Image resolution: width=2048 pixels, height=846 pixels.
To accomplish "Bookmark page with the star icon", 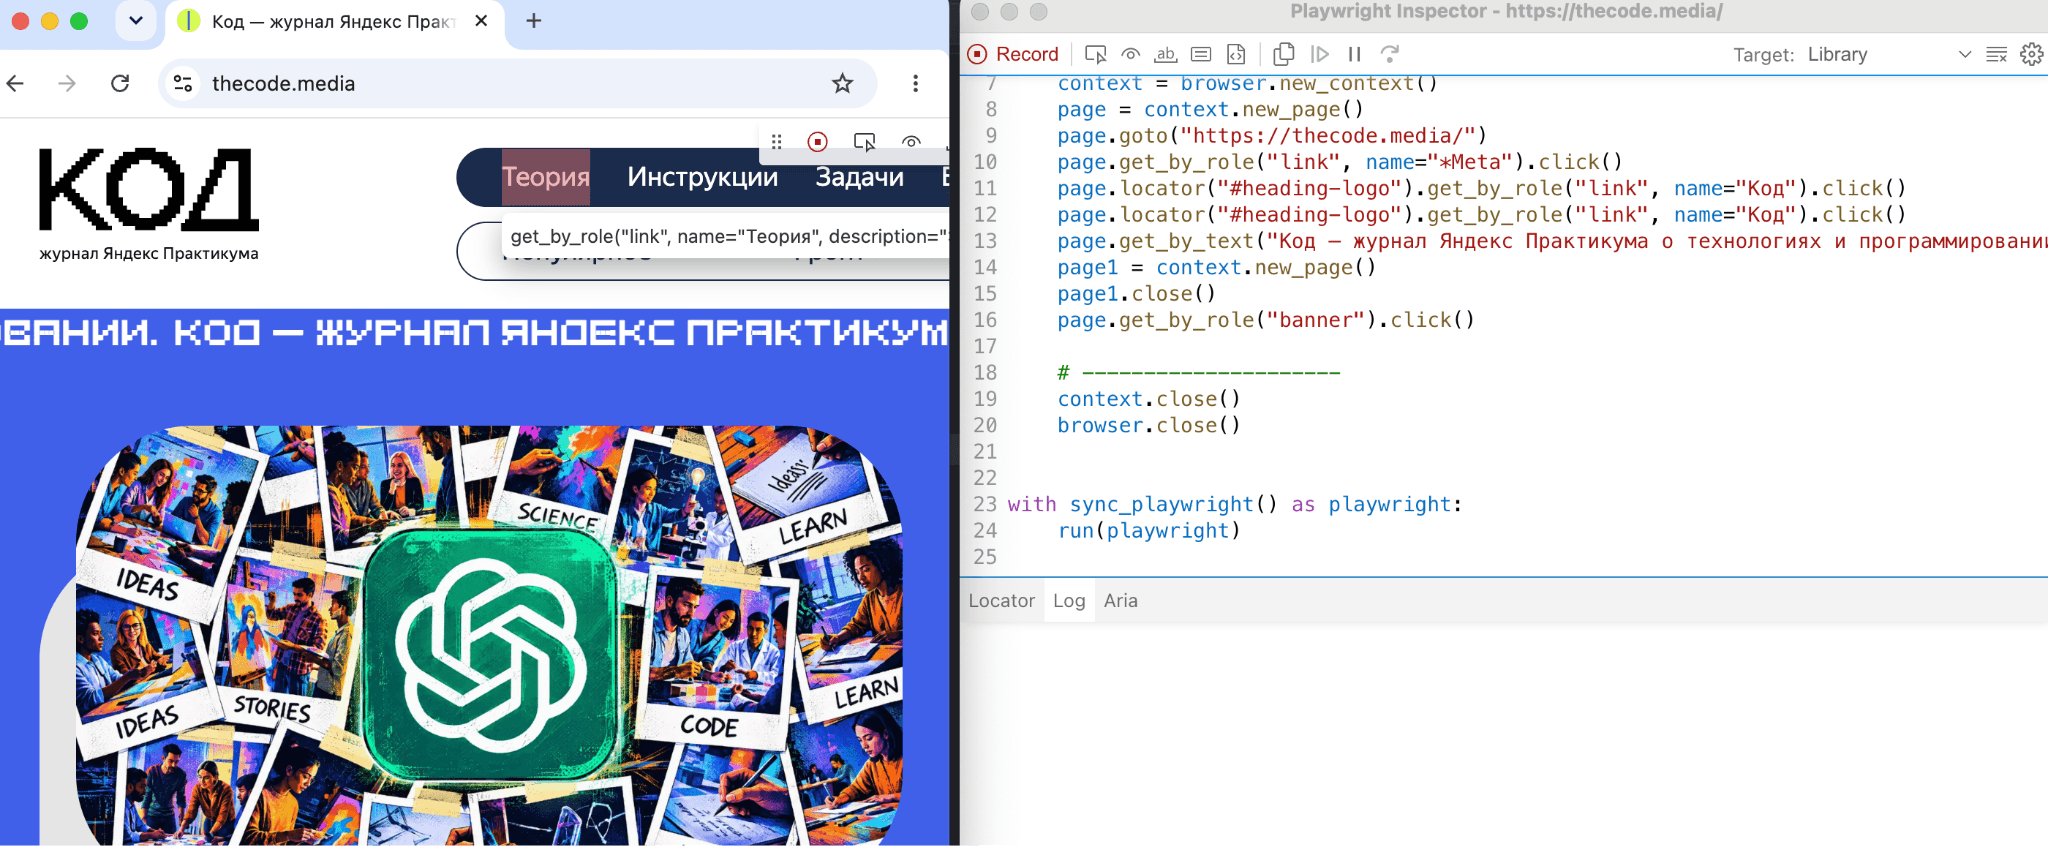I will (x=843, y=83).
